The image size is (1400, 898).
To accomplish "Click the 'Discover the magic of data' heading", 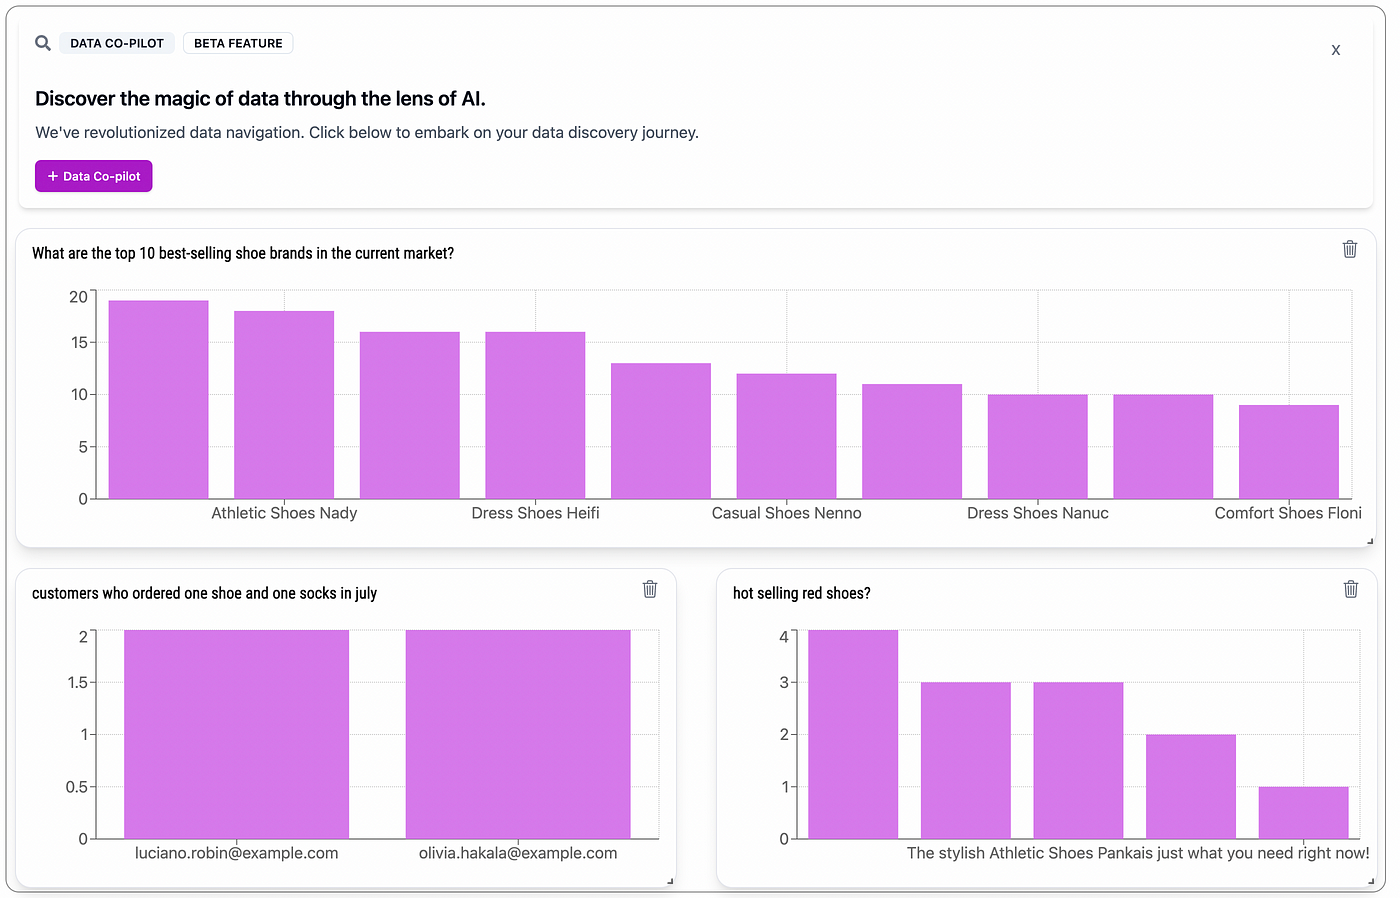I will click(x=260, y=98).
